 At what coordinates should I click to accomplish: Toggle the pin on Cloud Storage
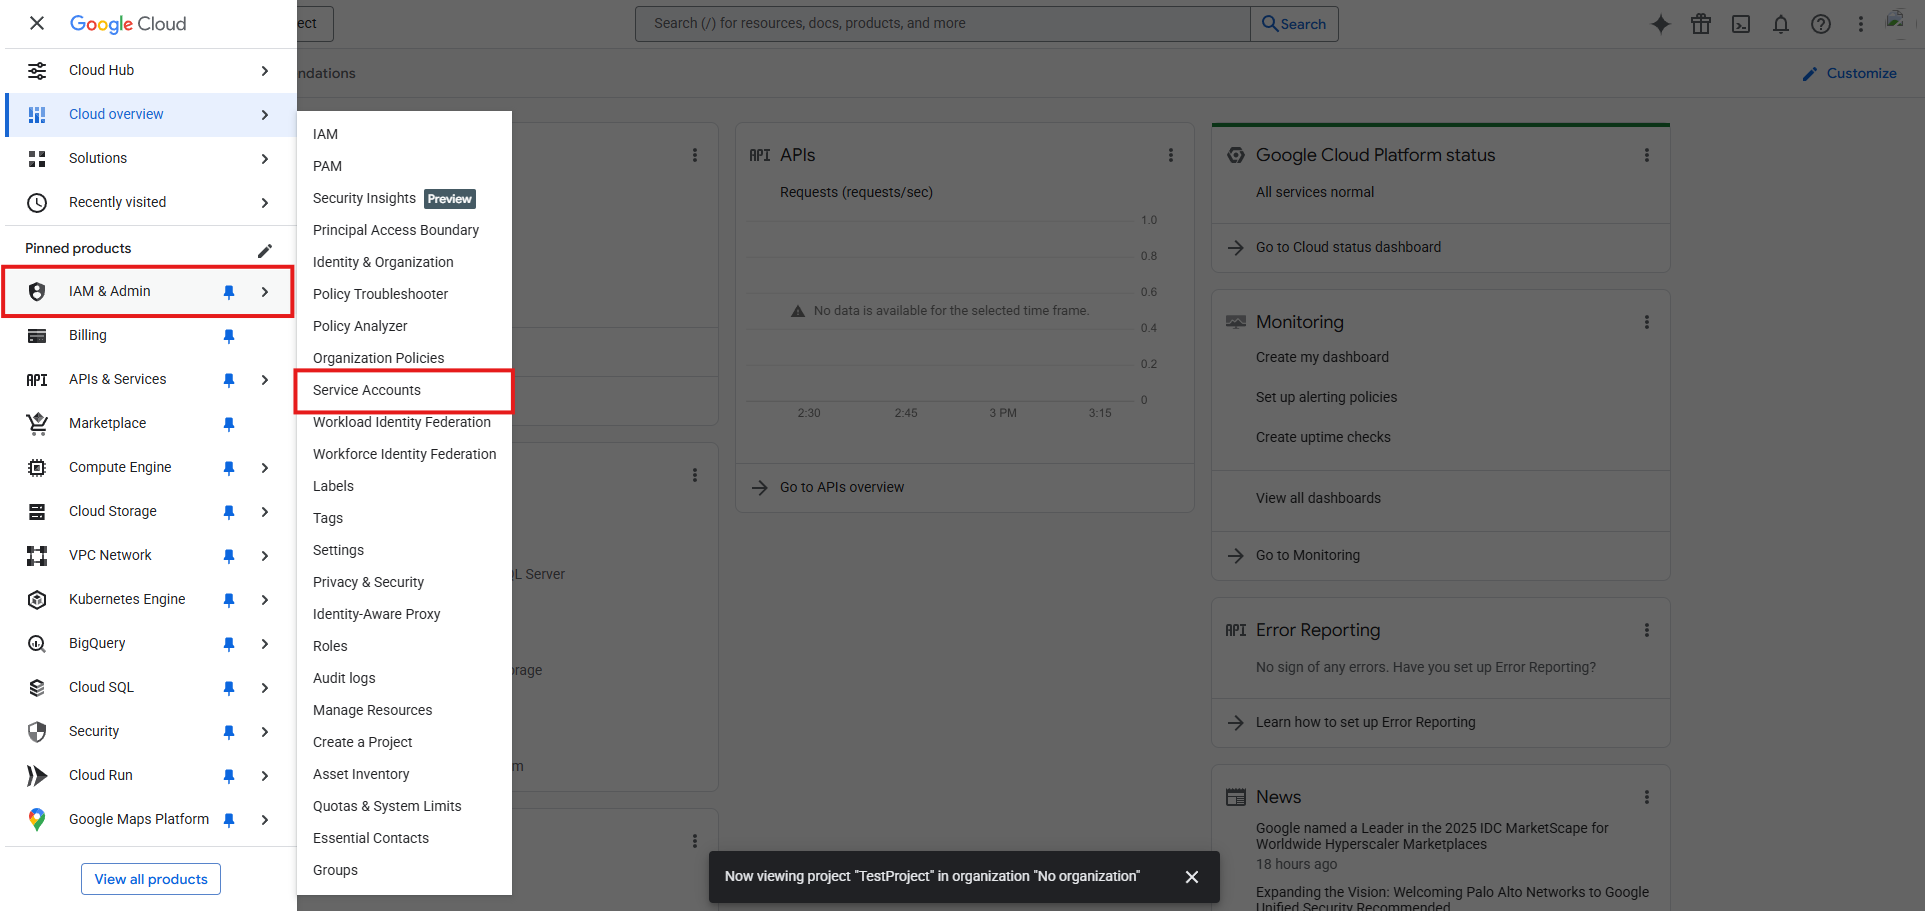229,512
